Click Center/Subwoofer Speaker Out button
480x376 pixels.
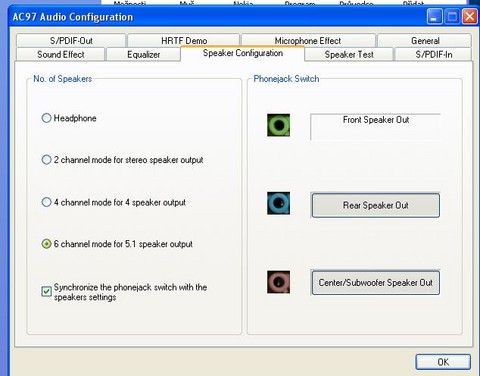pos(376,283)
